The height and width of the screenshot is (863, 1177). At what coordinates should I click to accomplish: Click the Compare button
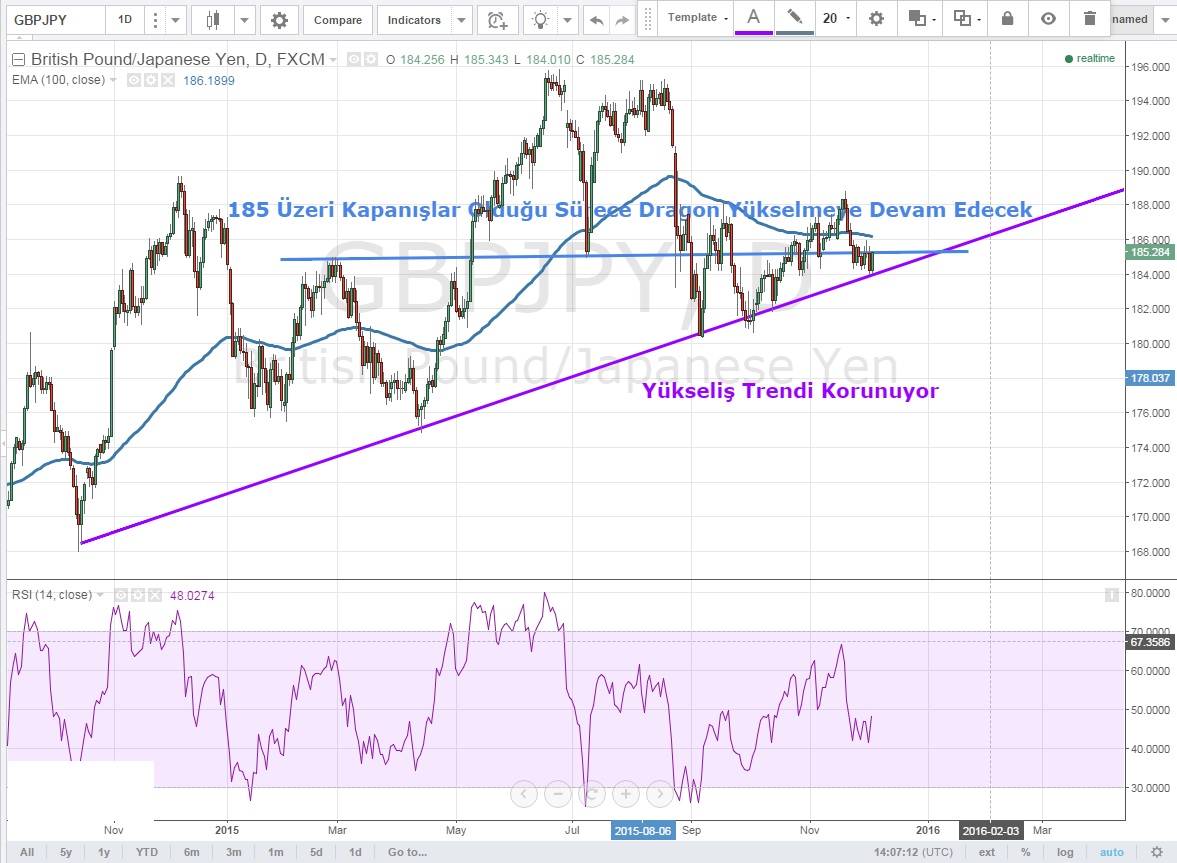(337, 20)
